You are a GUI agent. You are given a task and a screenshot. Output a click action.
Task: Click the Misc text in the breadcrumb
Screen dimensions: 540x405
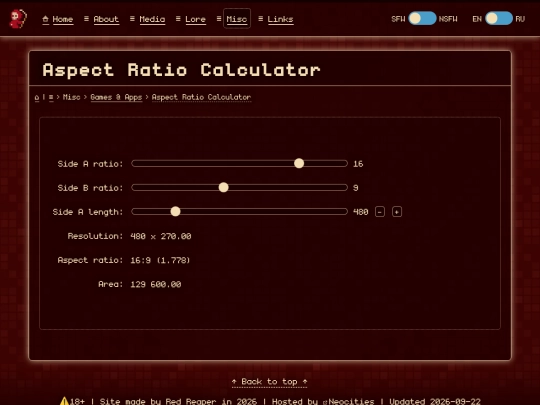coord(72,97)
